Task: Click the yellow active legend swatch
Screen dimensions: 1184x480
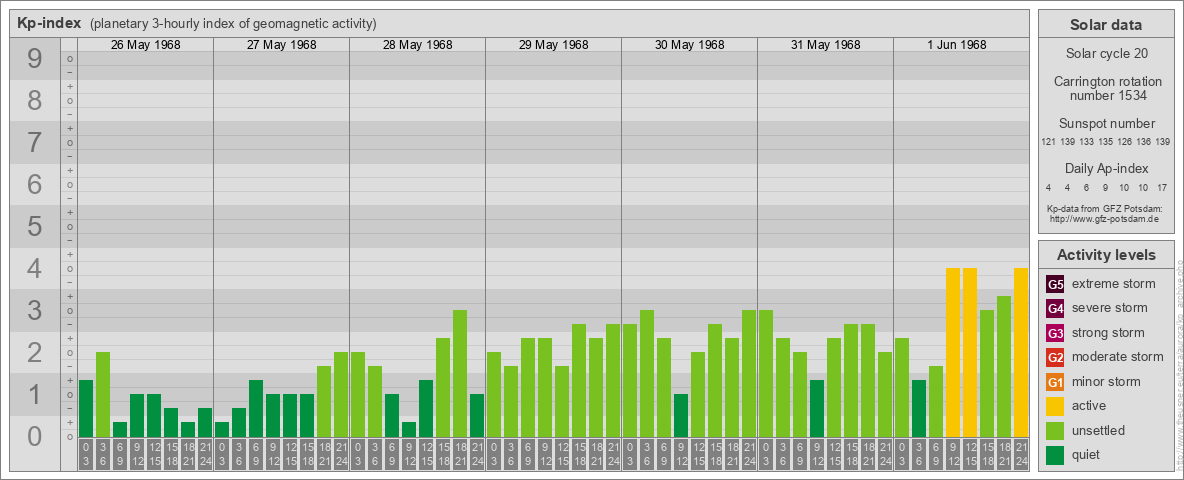Action: coord(1055,406)
